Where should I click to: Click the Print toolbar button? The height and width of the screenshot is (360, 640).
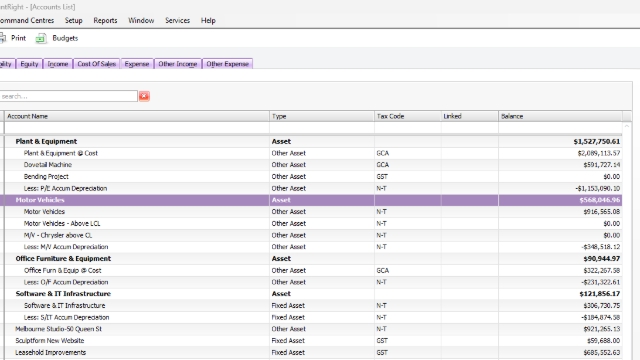13,38
